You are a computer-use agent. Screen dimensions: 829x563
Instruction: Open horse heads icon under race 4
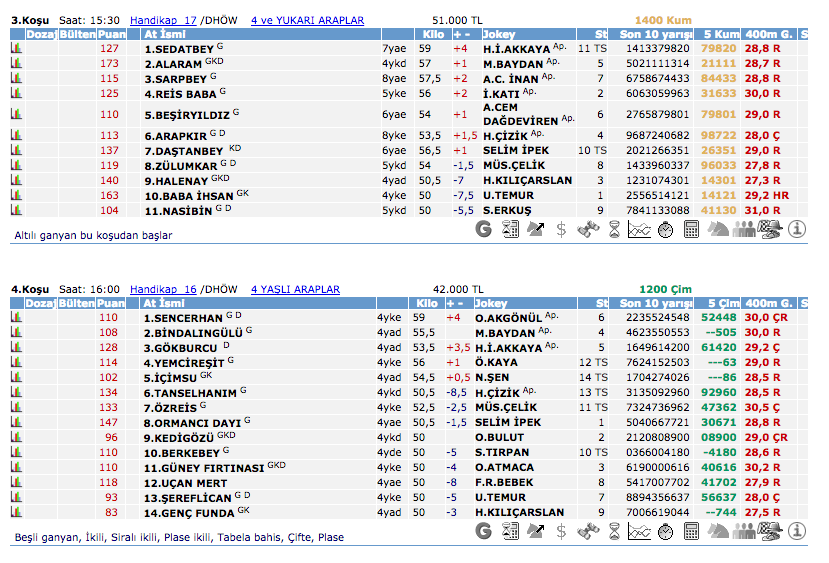point(718,536)
